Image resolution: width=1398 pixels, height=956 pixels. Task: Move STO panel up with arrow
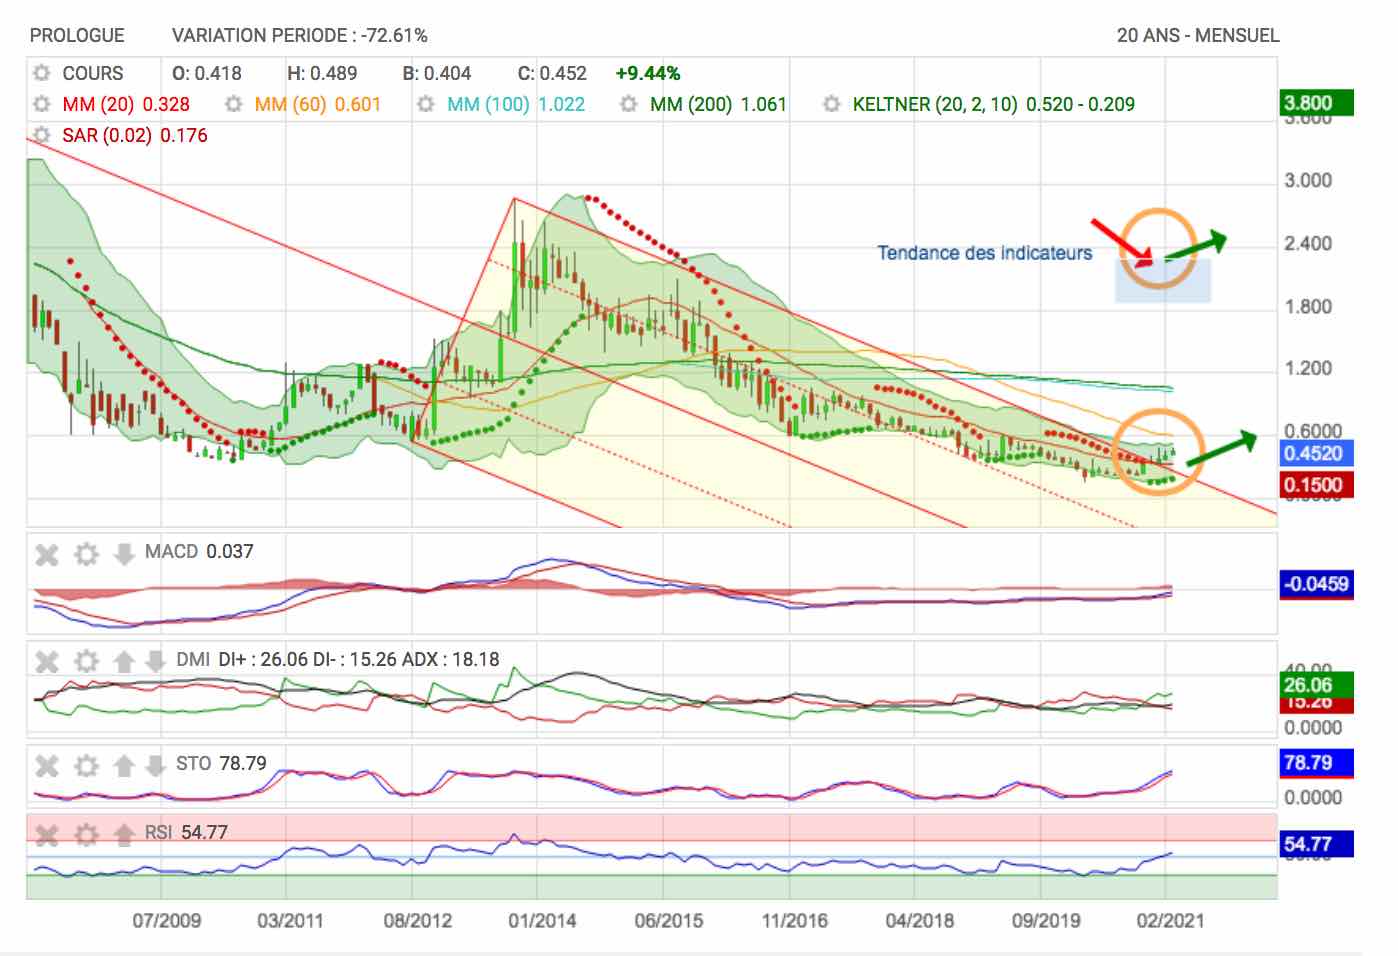coord(124,766)
